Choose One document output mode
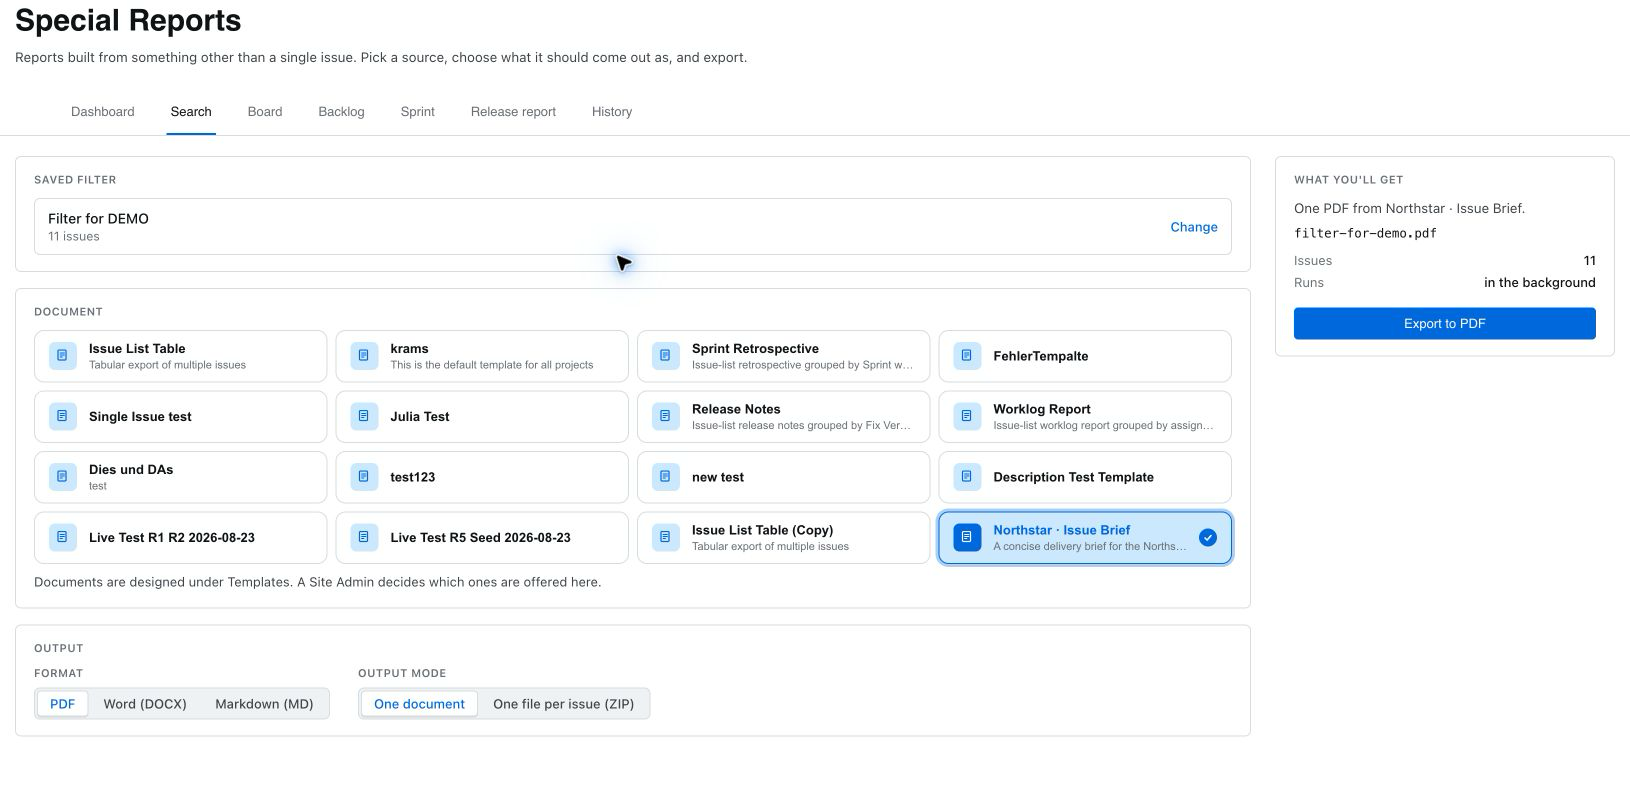The width and height of the screenshot is (1630, 810). [419, 704]
